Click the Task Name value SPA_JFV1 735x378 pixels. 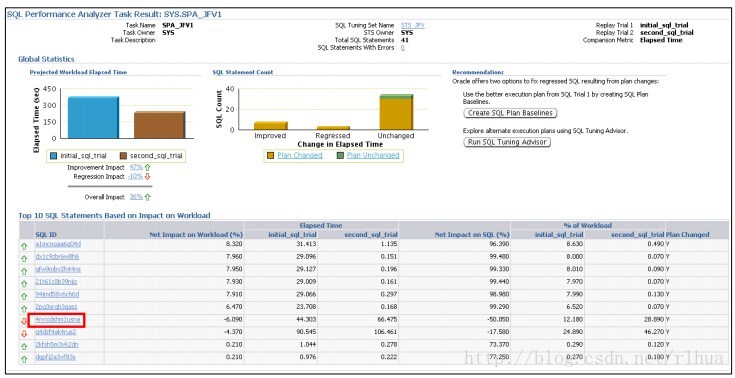click(x=178, y=25)
